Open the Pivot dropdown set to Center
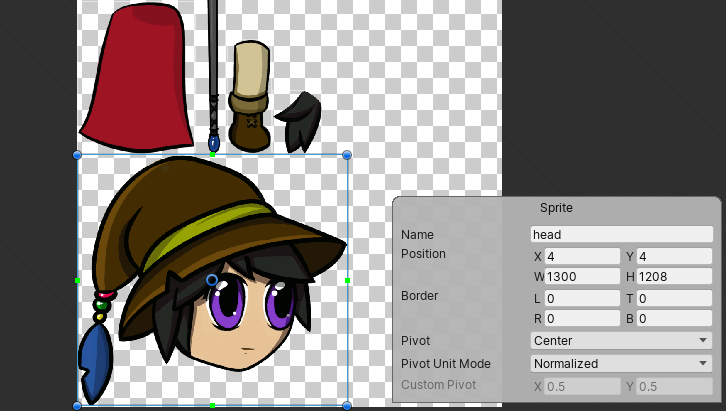The width and height of the screenshot is (726, 411). tap(621, 341)
